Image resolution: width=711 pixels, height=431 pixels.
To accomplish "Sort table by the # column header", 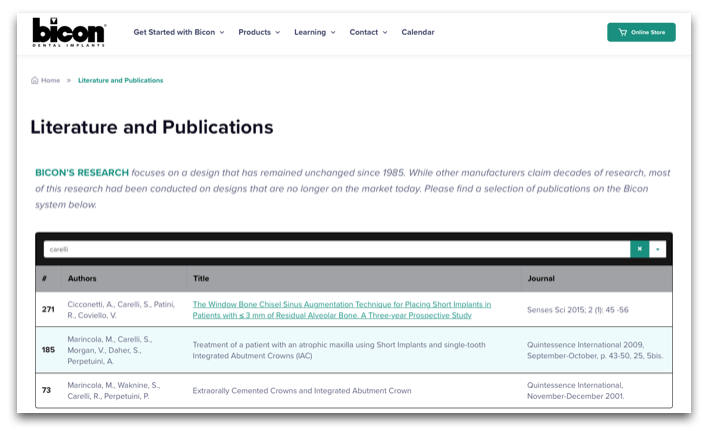I will tap(45, 278).
